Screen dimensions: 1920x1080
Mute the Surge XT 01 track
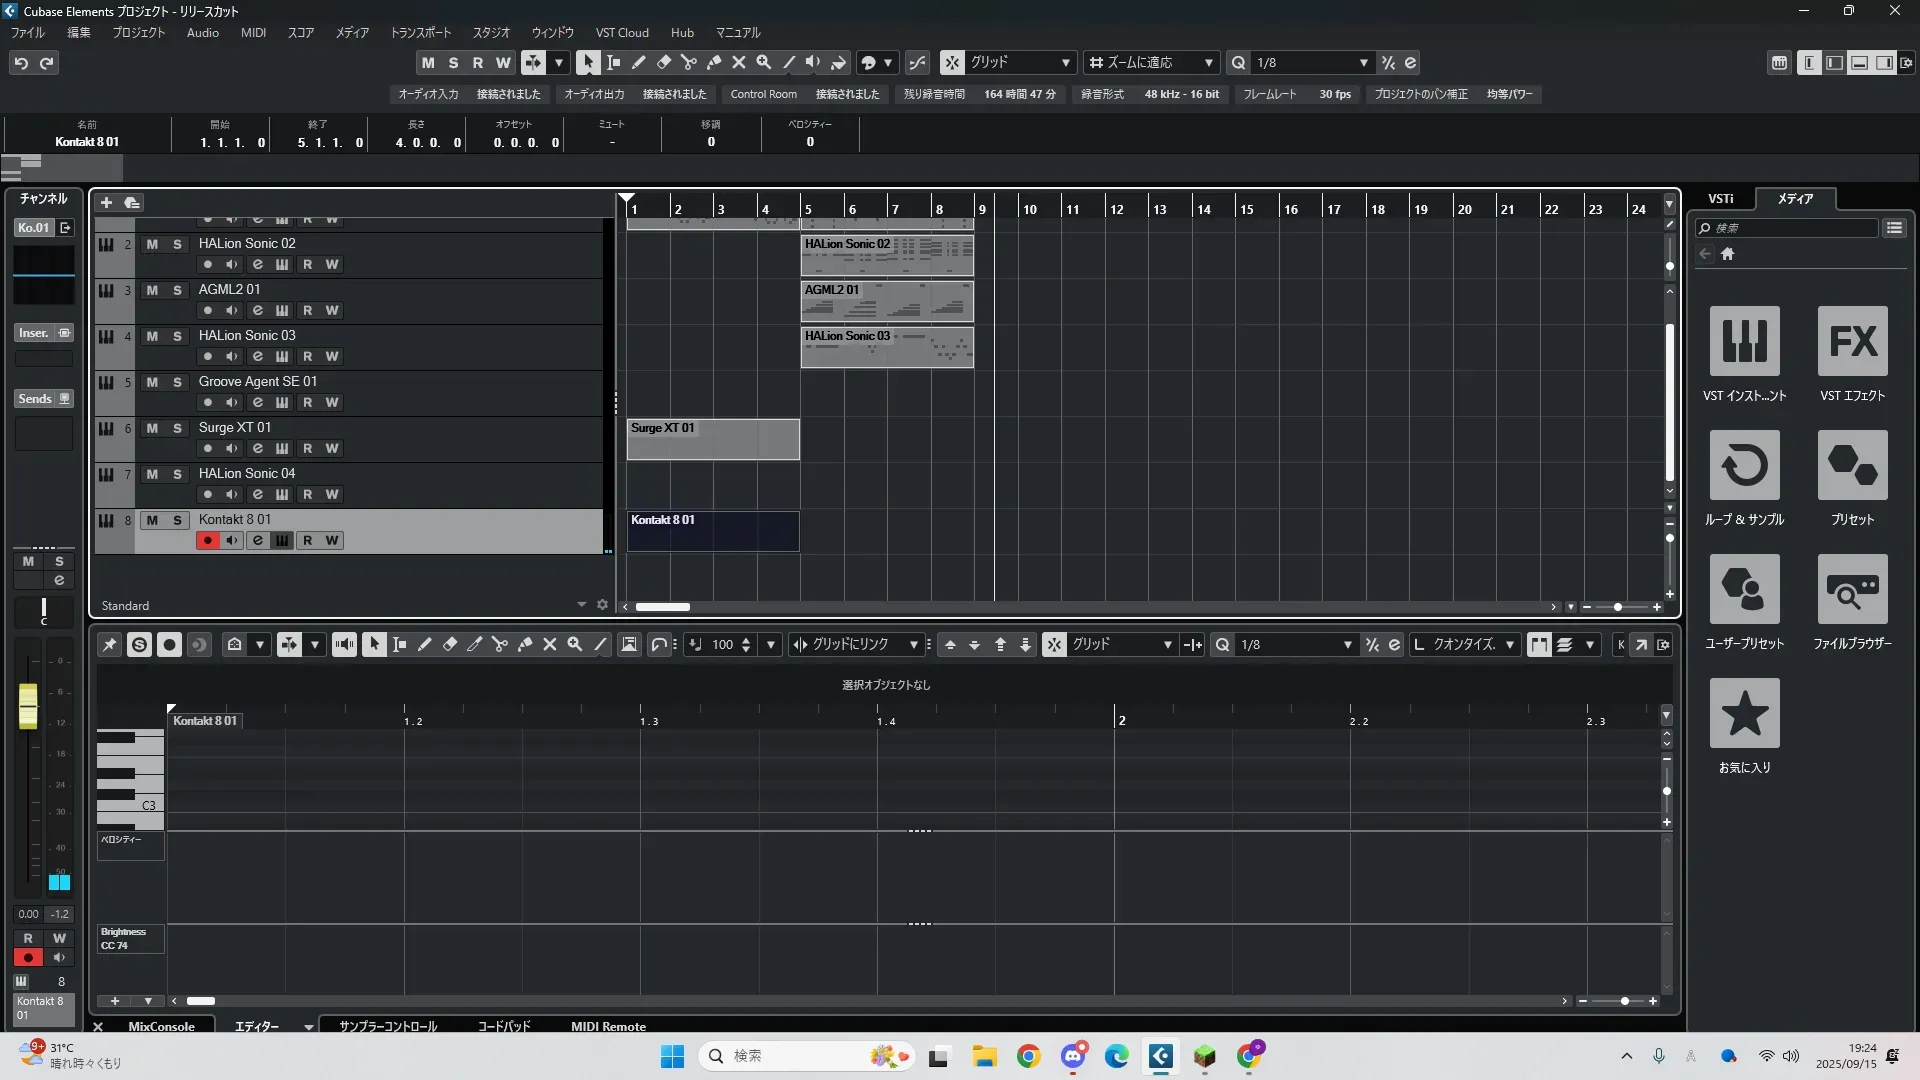[x=152, y=428]
